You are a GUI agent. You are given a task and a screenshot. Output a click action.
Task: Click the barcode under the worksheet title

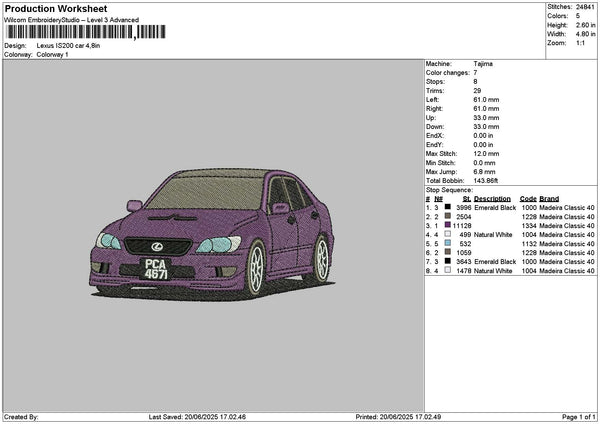[86, 32]
